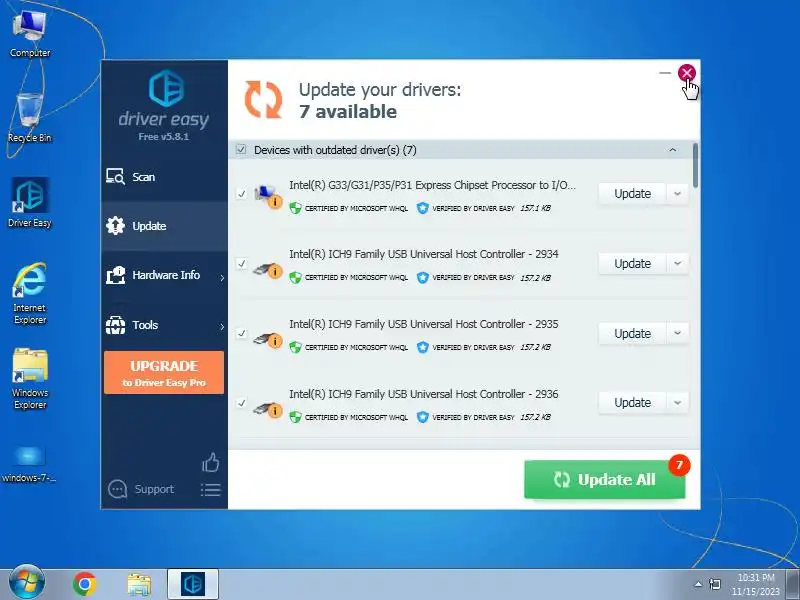
Task: Click the thumbs-up like icon
Action: click(x=210, y=462)
